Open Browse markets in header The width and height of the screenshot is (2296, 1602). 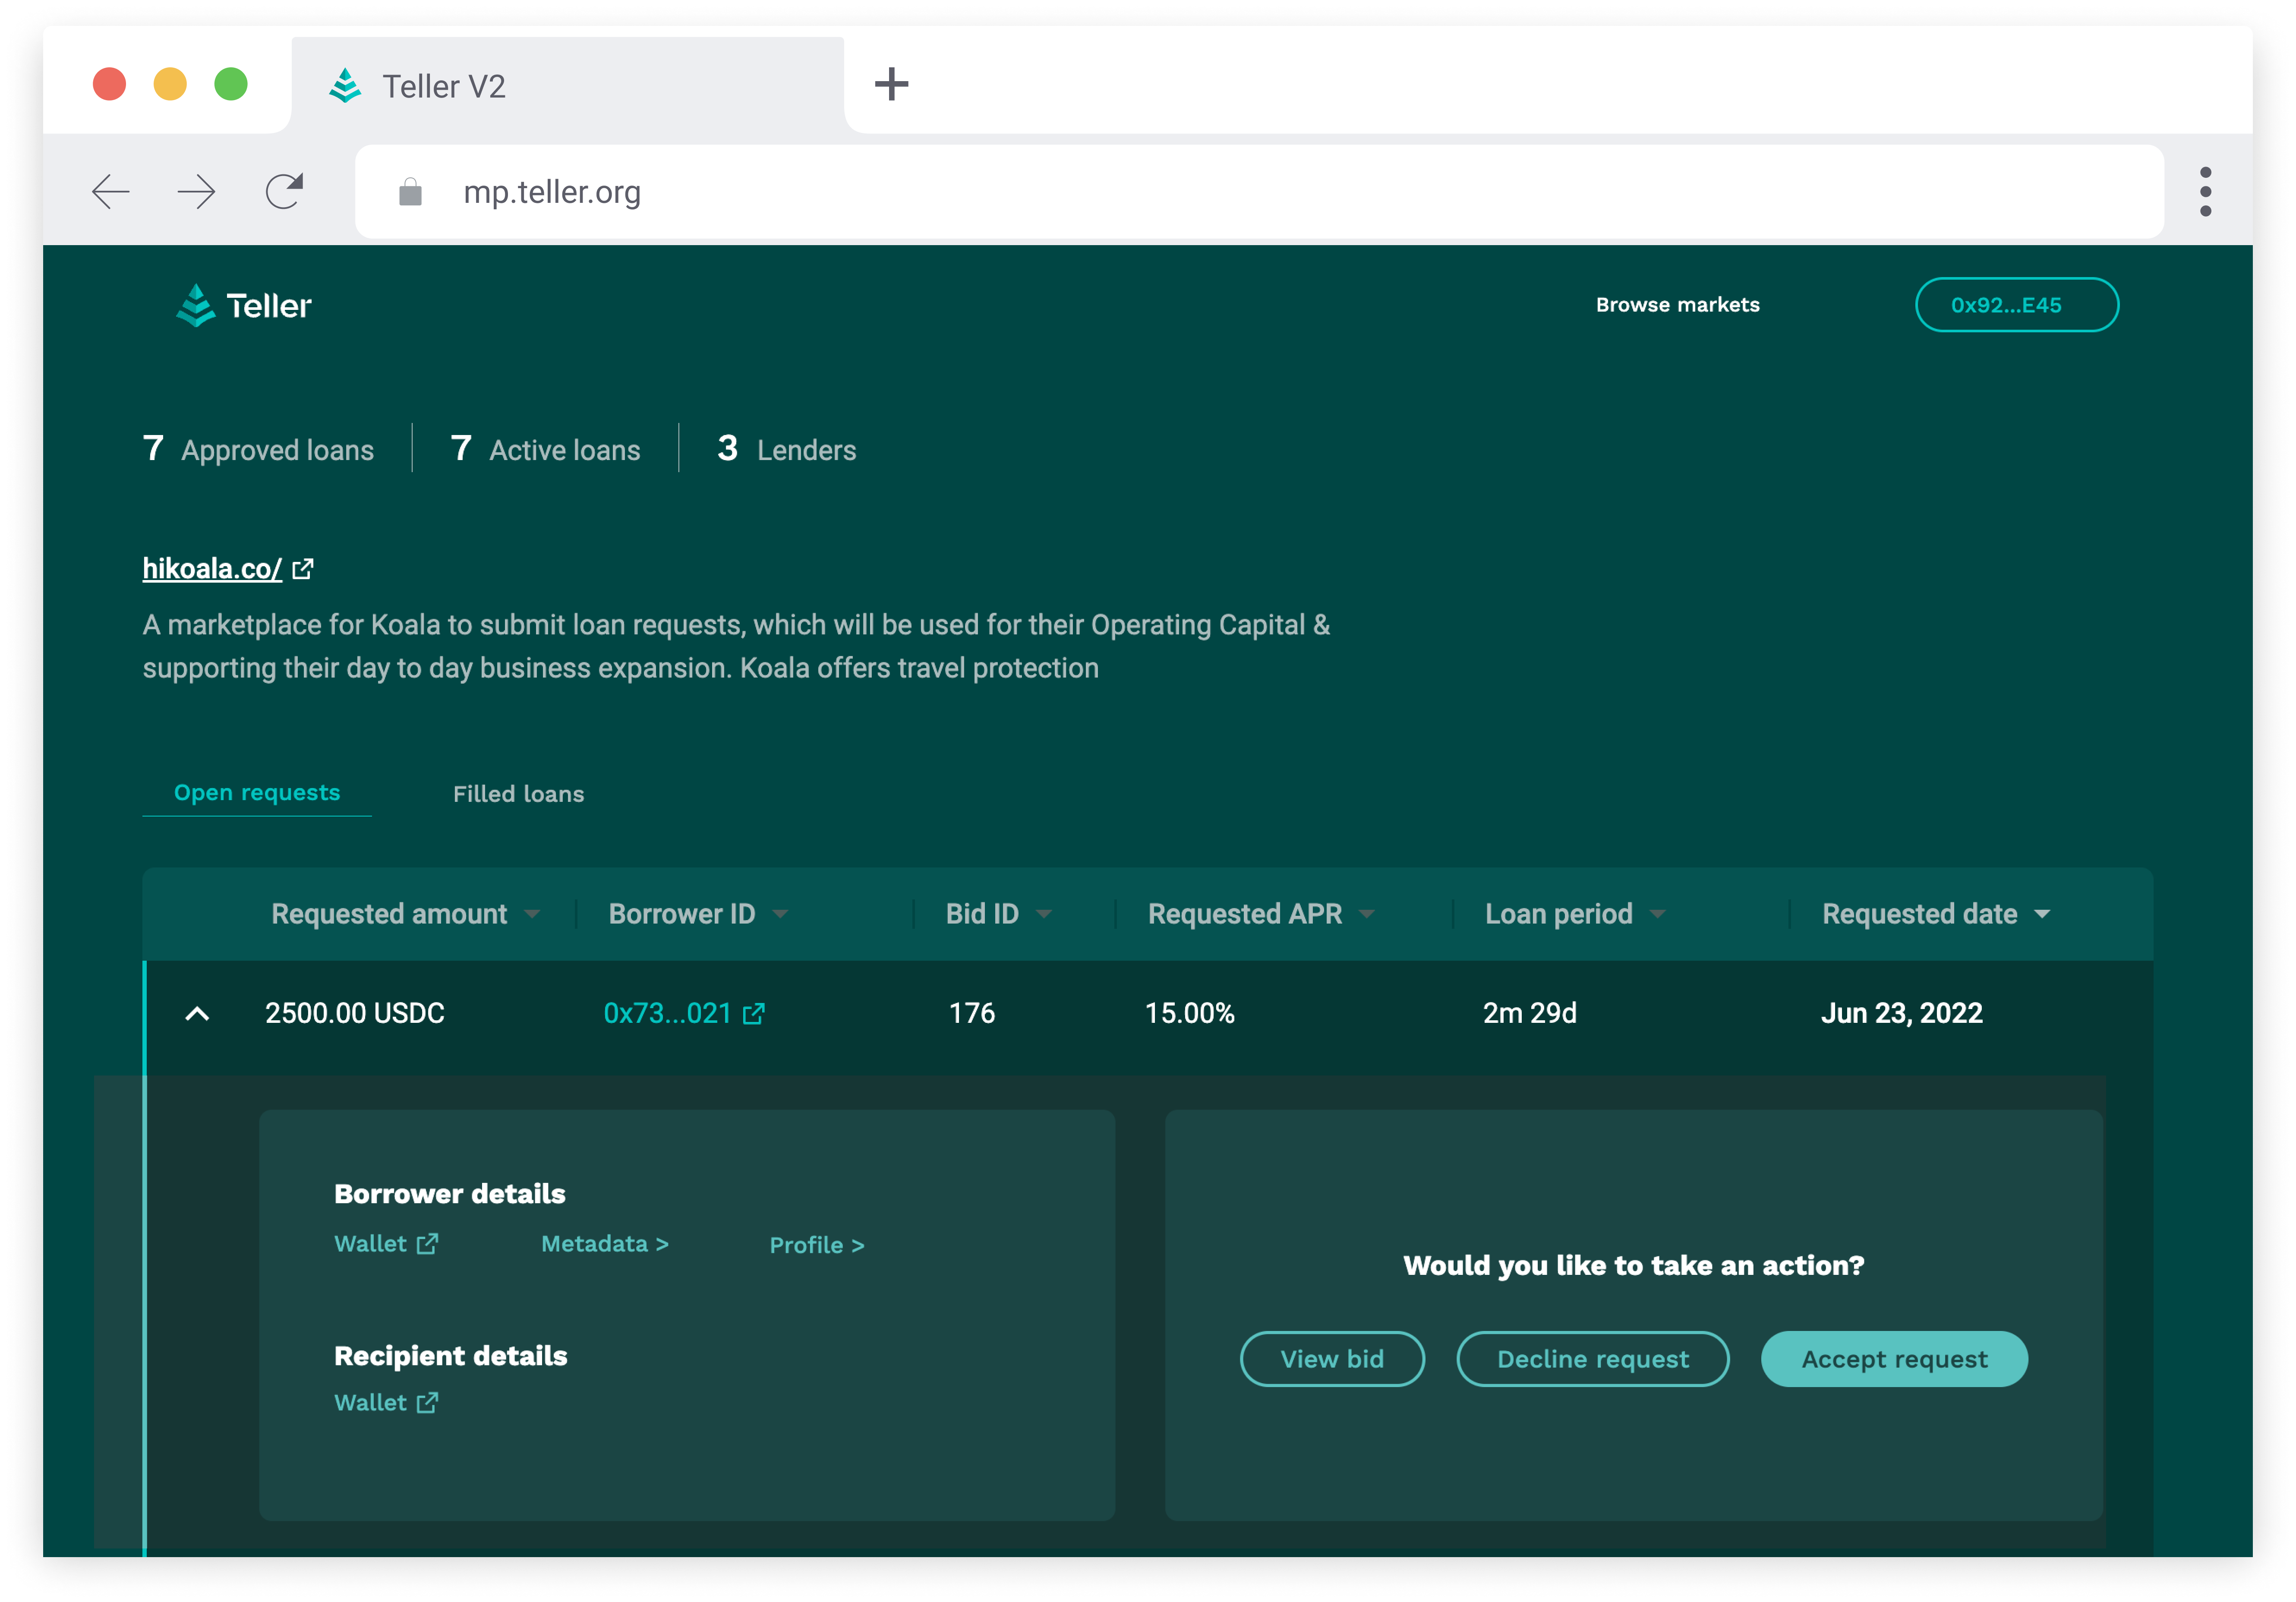1677,305
